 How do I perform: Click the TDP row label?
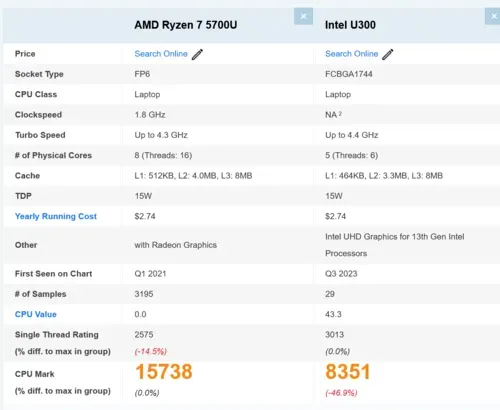tap(23, 196)
